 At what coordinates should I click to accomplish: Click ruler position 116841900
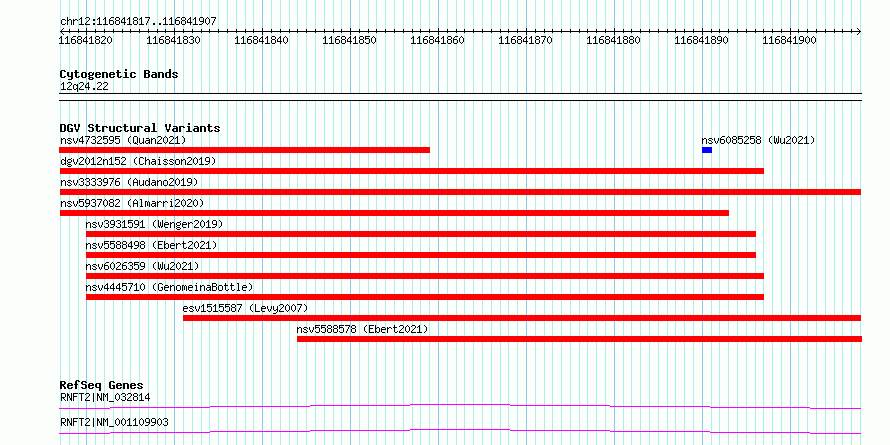789,40
